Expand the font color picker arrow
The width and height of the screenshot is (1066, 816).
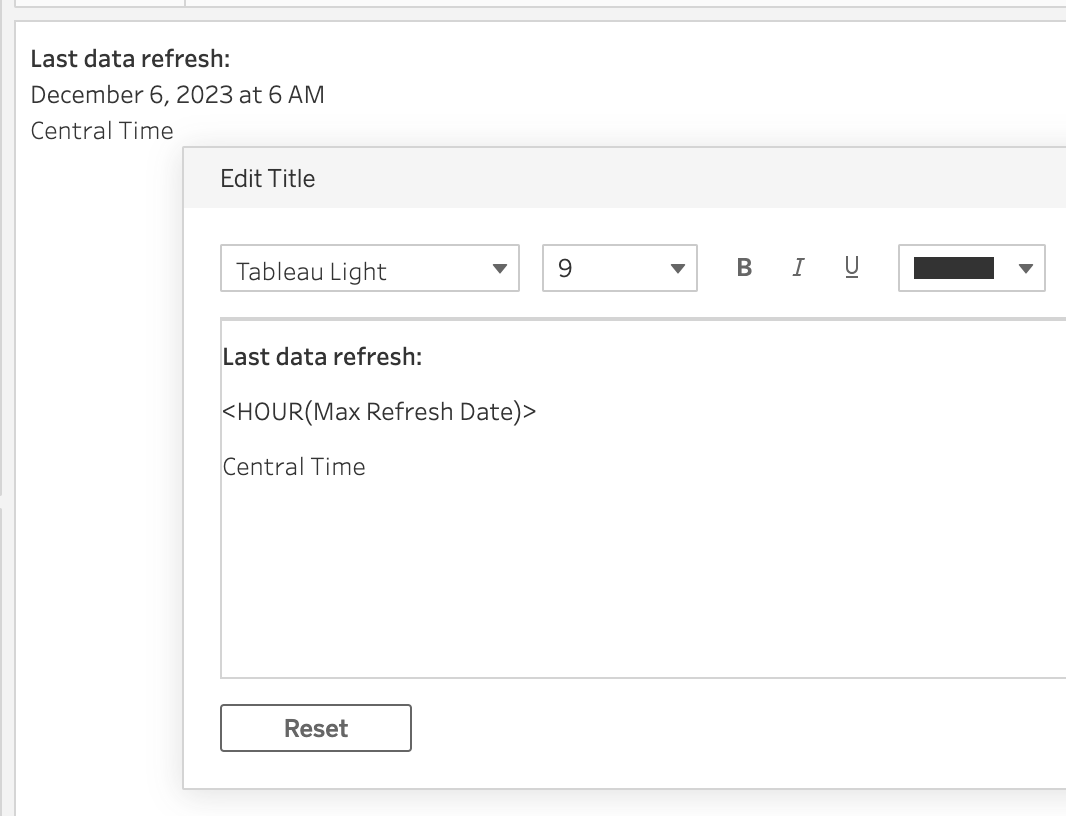point(1024,269)
